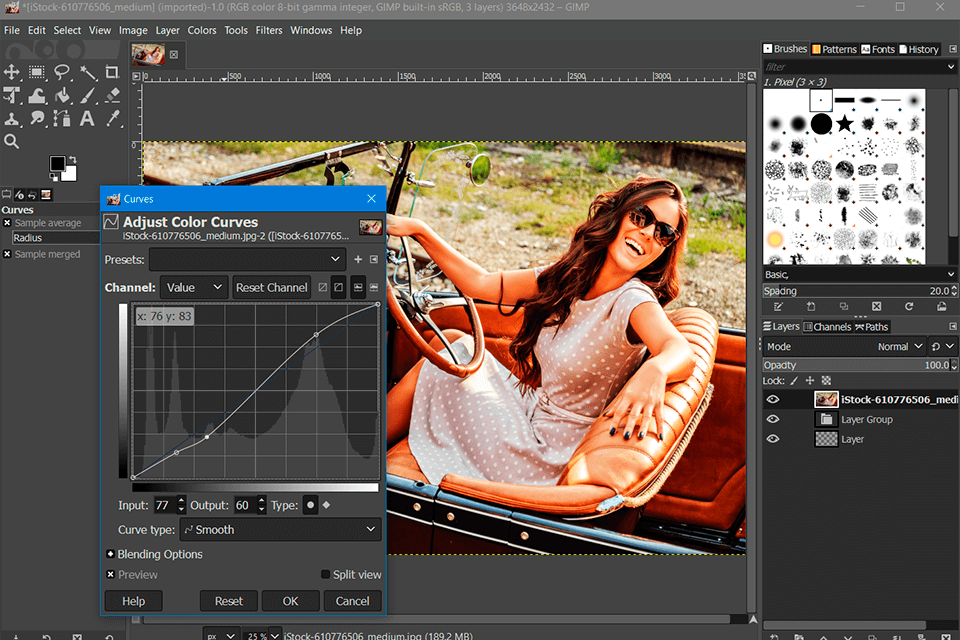Select the Move tool in the toolbox
The image size is (960, 640).
click(x=12, y=72)
